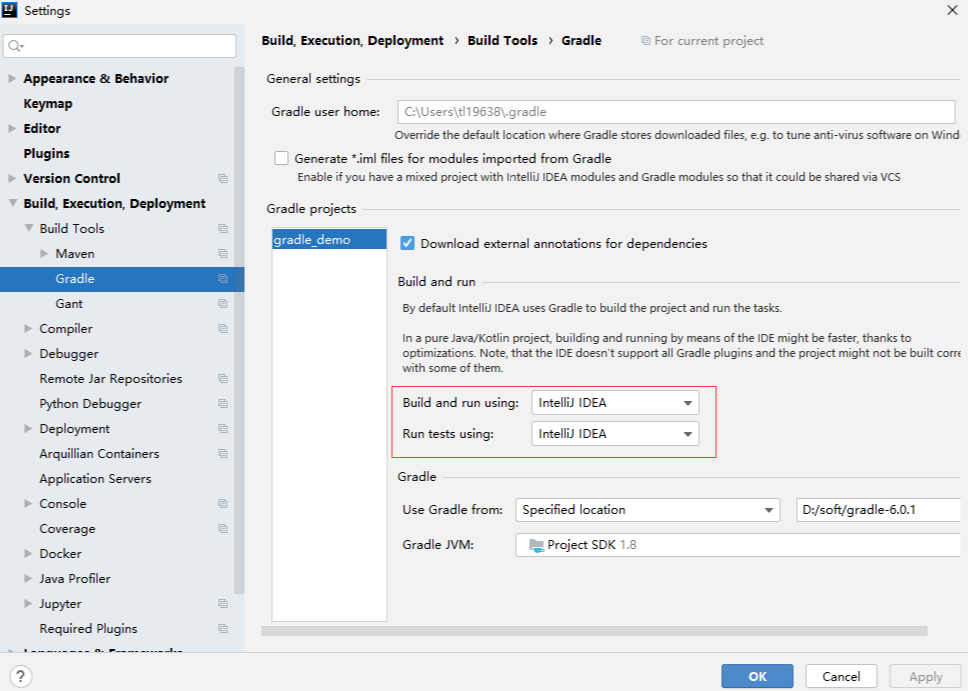Click project-level icon beside Version Control
Image resolution: width=968 pixels, height=691 pixels.
pyautogui.click(x=223, y=179)
